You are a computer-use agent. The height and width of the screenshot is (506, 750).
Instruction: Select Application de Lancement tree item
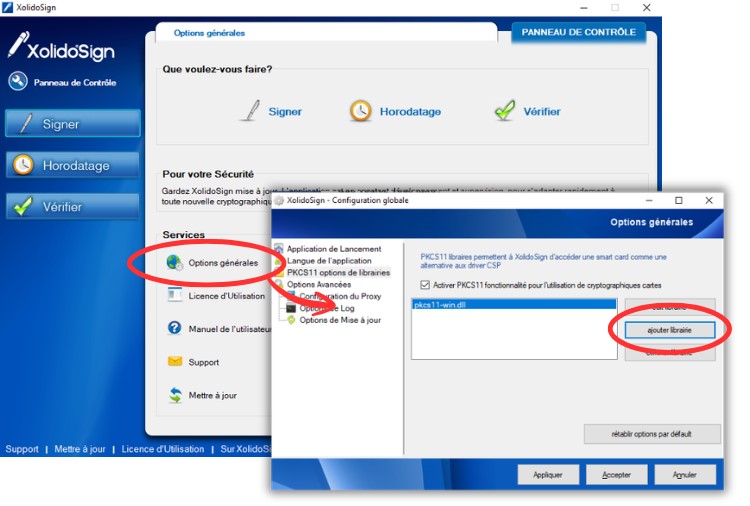coord(334,249)
